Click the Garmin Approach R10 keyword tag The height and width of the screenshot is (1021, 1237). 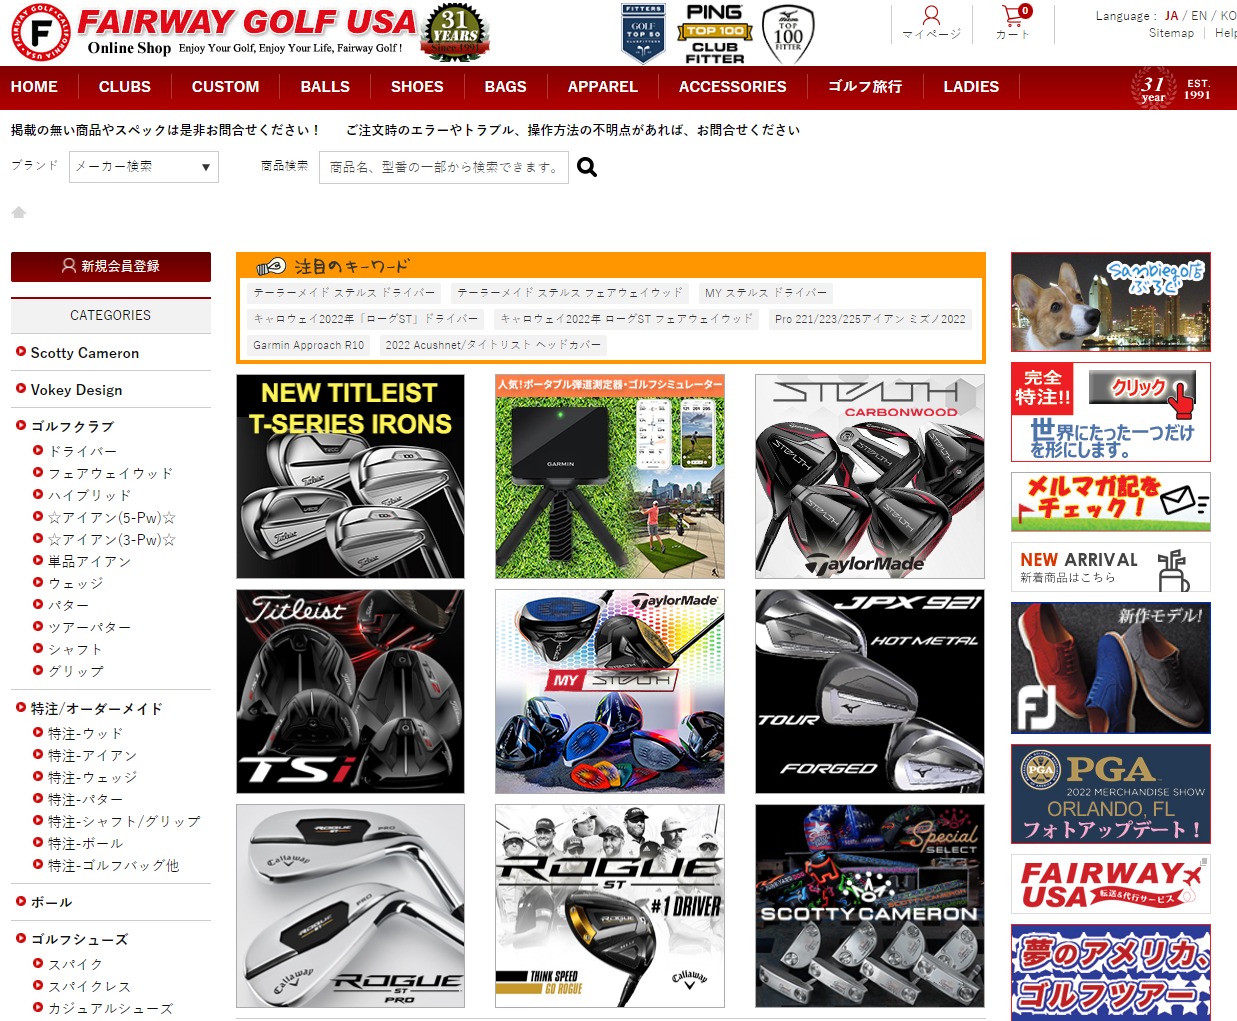pyautogui.click(x=309, y=345)
